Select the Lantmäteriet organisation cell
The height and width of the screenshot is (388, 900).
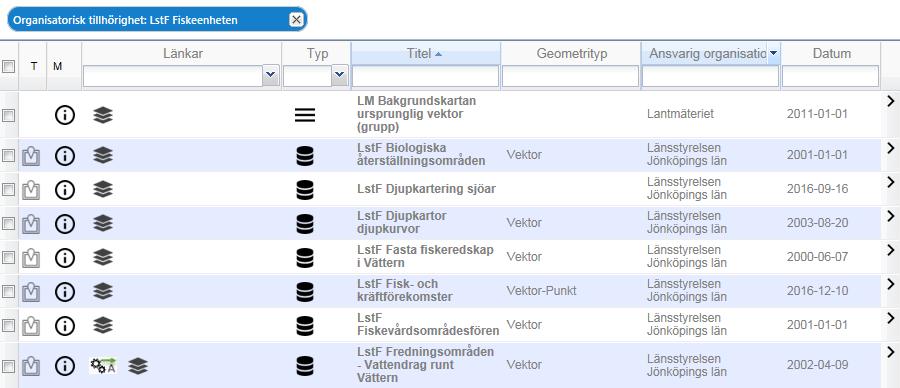pos(681,114)
